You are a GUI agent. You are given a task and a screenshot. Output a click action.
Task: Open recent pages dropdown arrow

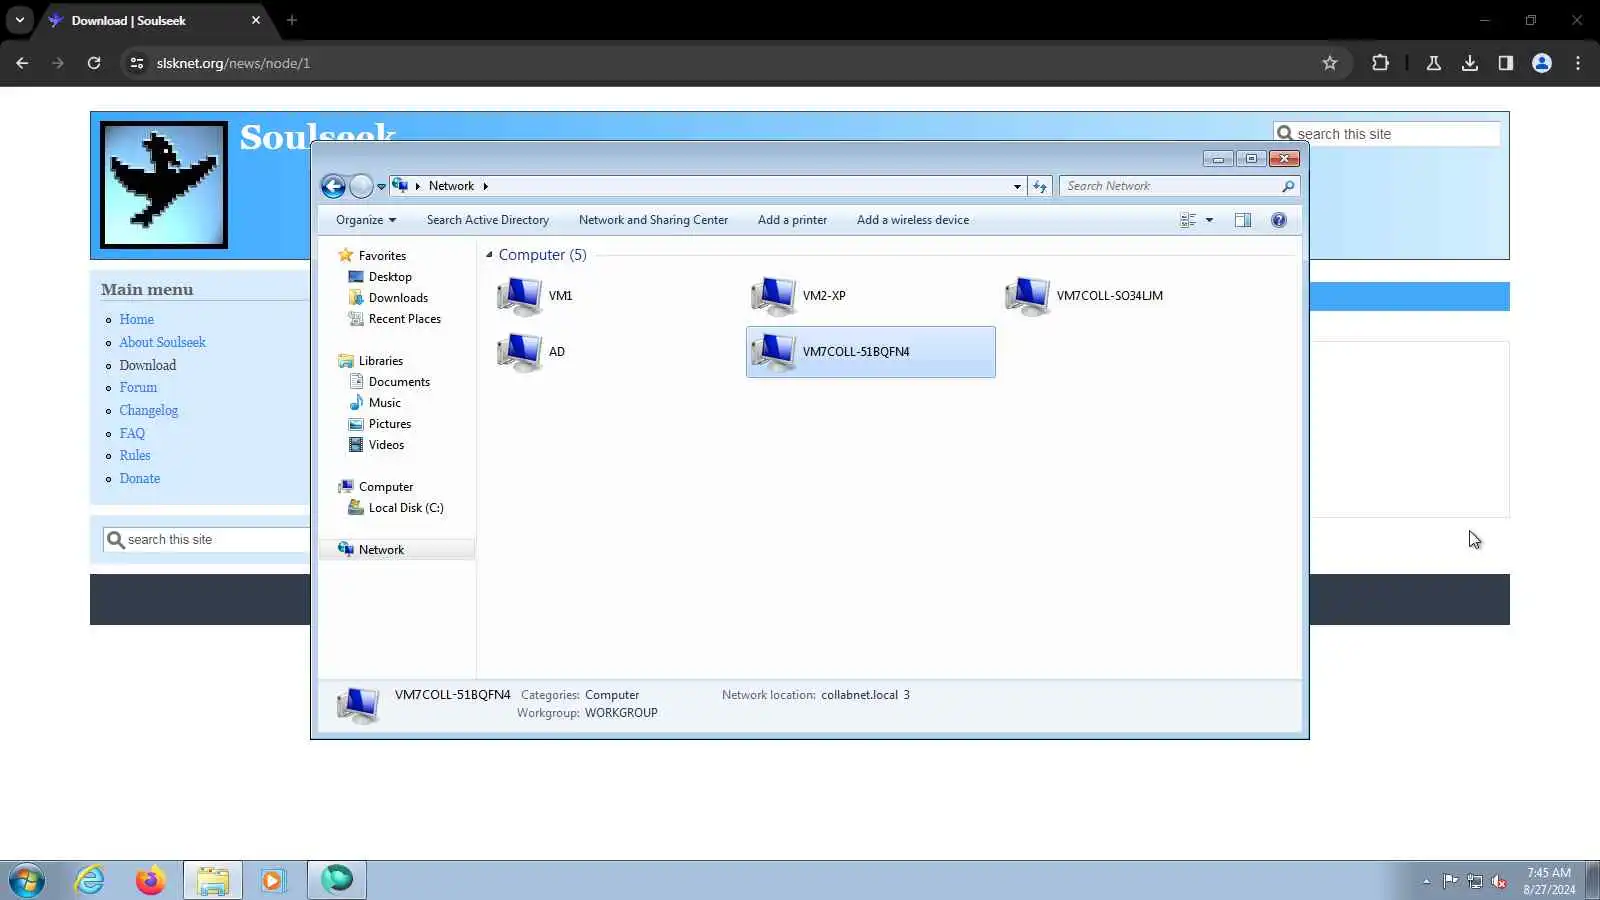(x=381, y=187)
